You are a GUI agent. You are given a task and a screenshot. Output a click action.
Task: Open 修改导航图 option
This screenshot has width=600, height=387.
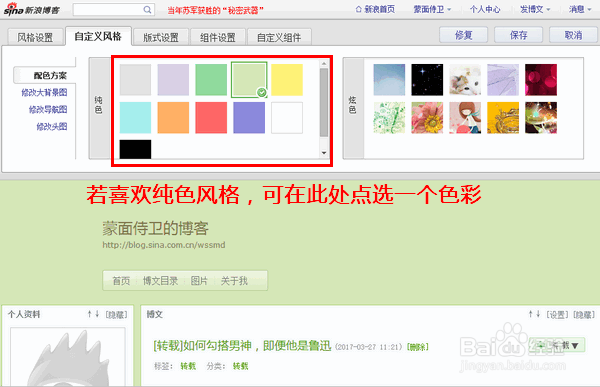48,110
